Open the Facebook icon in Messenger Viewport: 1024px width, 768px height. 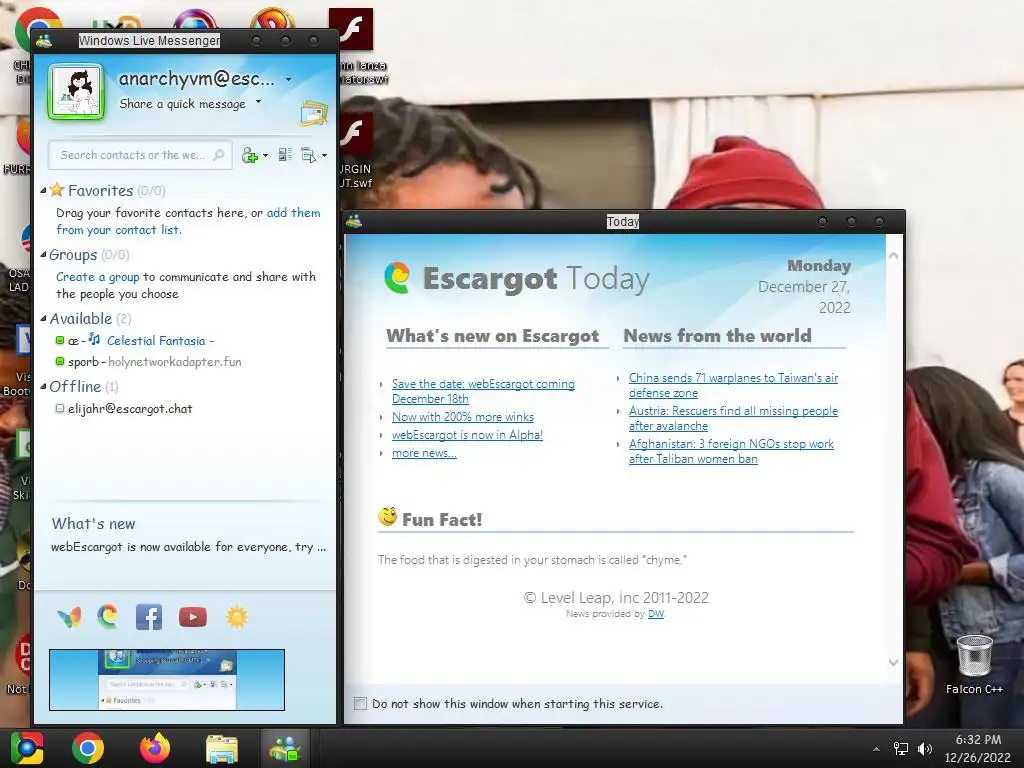click(x=149, y=617)
